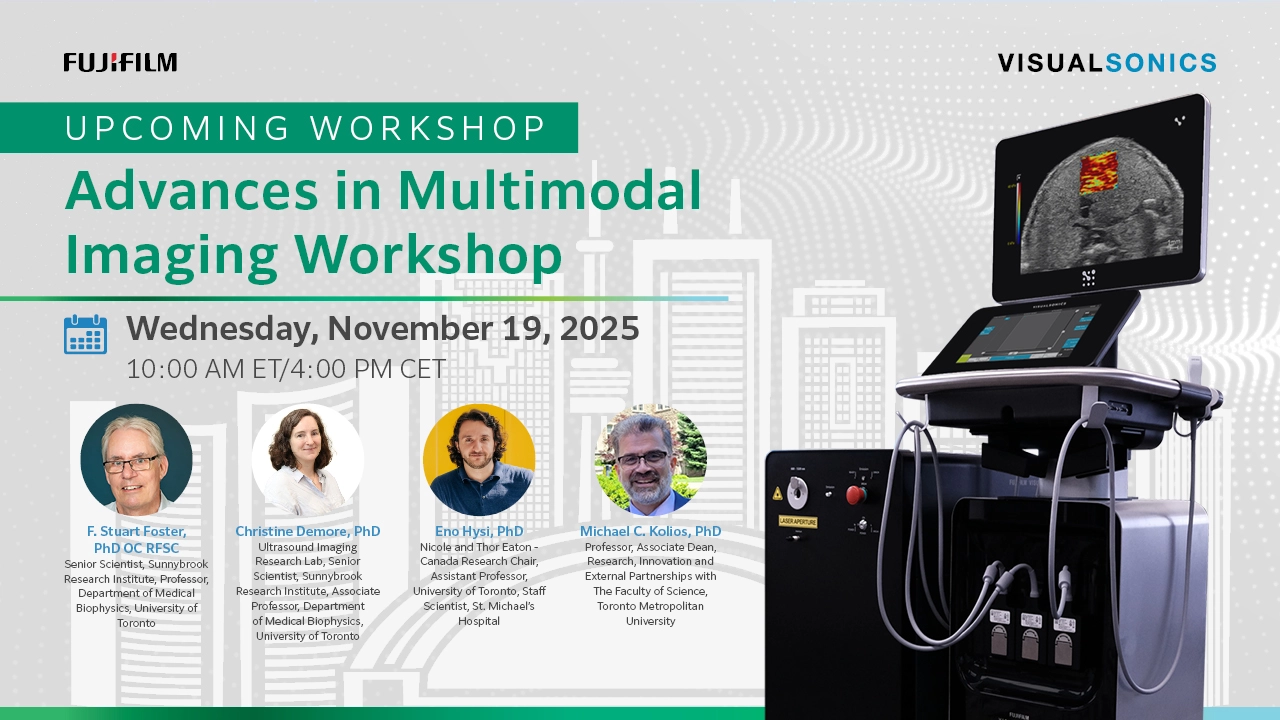This screenshot has height=720, width=1280.
Task: Open F. Stuart Foster's profile photo
Action: [x=136, y=459]
